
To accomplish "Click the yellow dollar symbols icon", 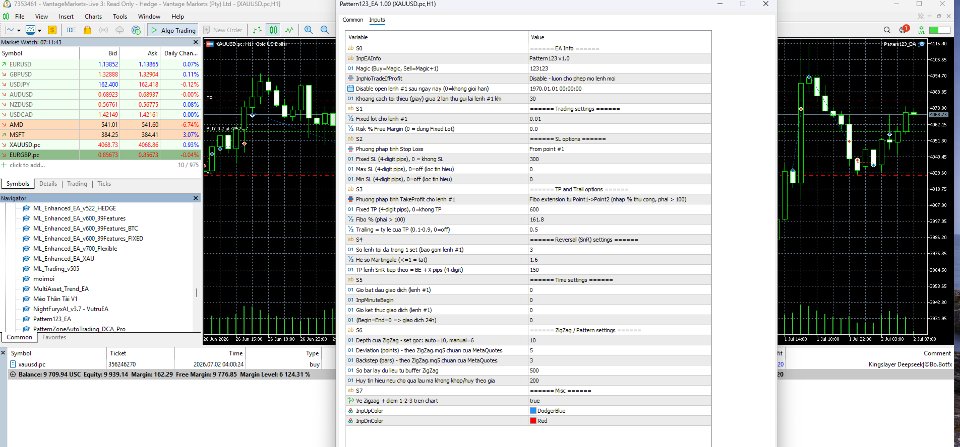I will click(x=52, y=30).
